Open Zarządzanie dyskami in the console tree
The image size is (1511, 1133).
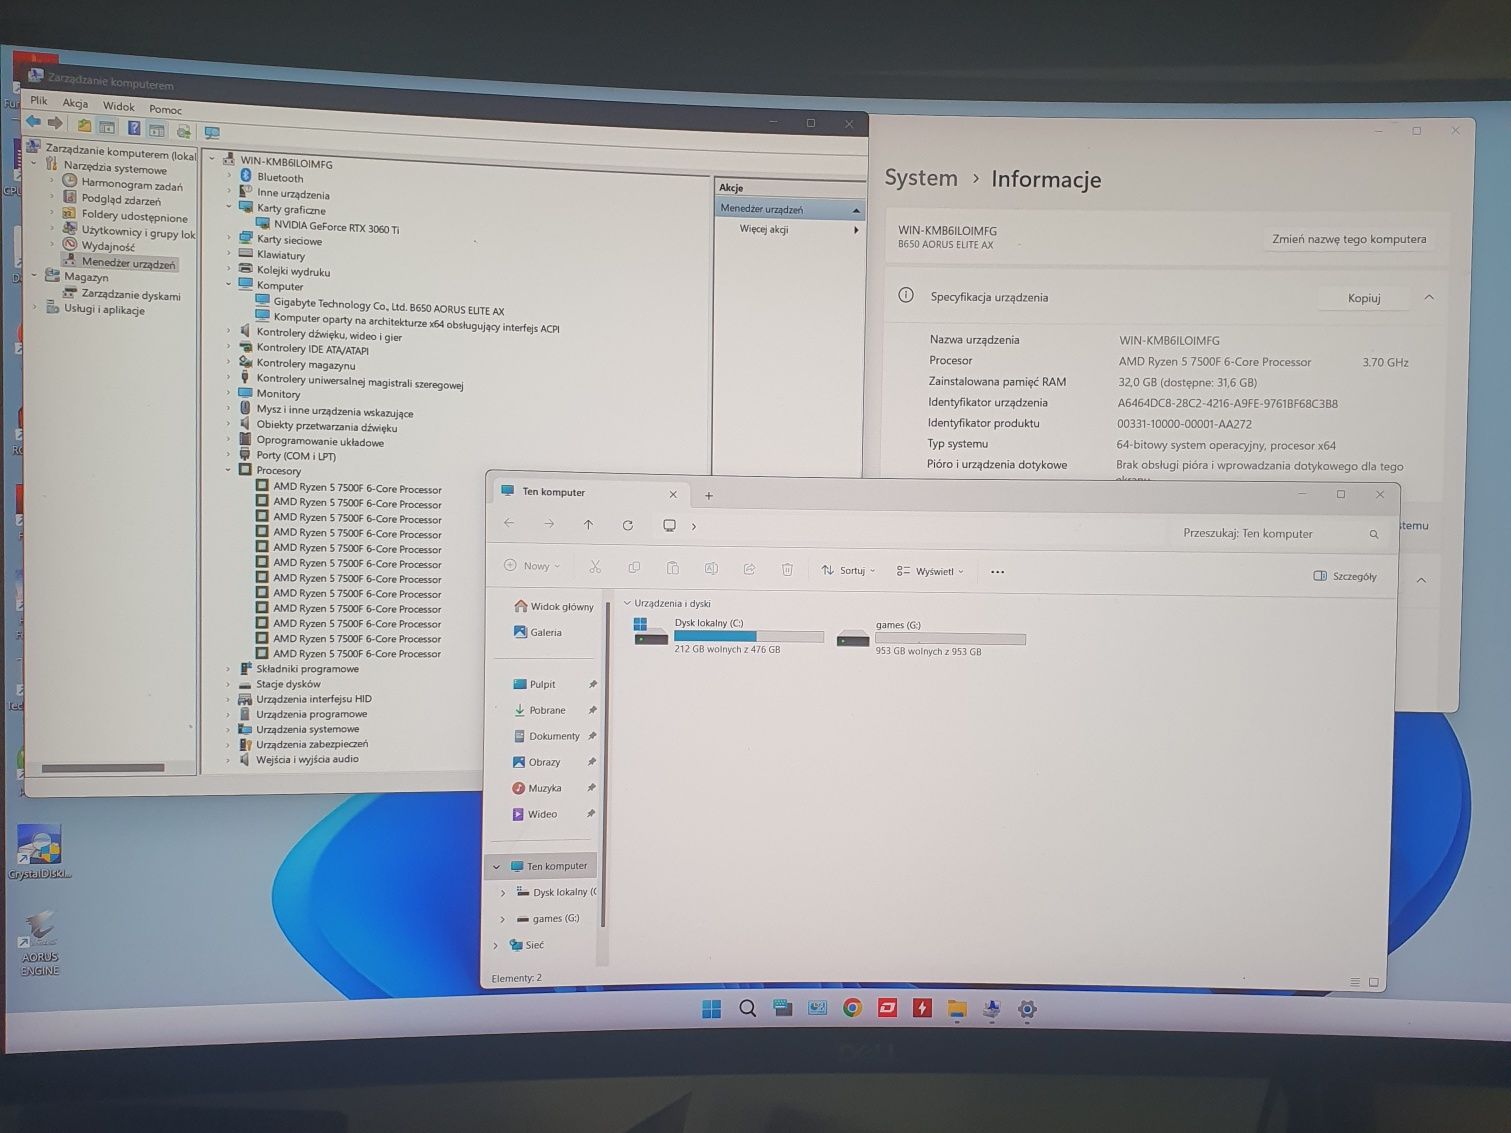(x=130, y=295)
